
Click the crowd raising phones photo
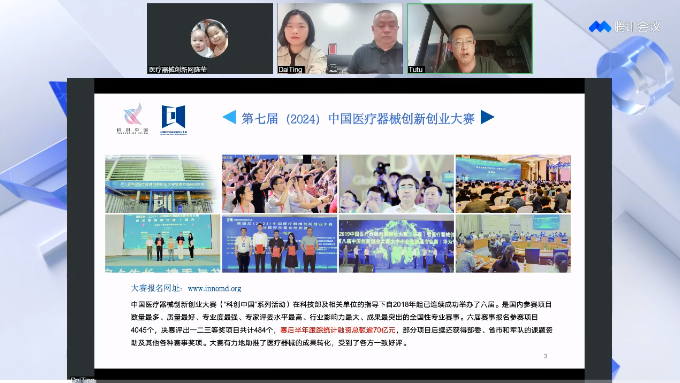(279, 184)
